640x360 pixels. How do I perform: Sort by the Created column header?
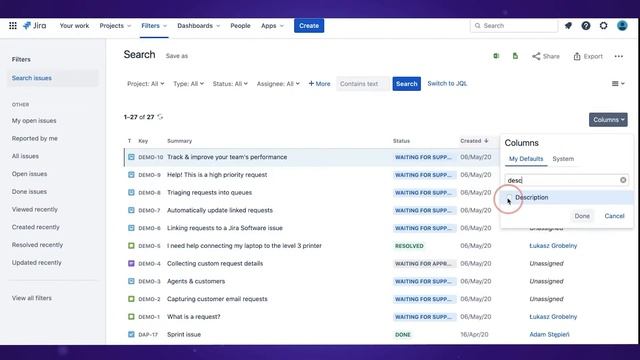pos(474,141)
